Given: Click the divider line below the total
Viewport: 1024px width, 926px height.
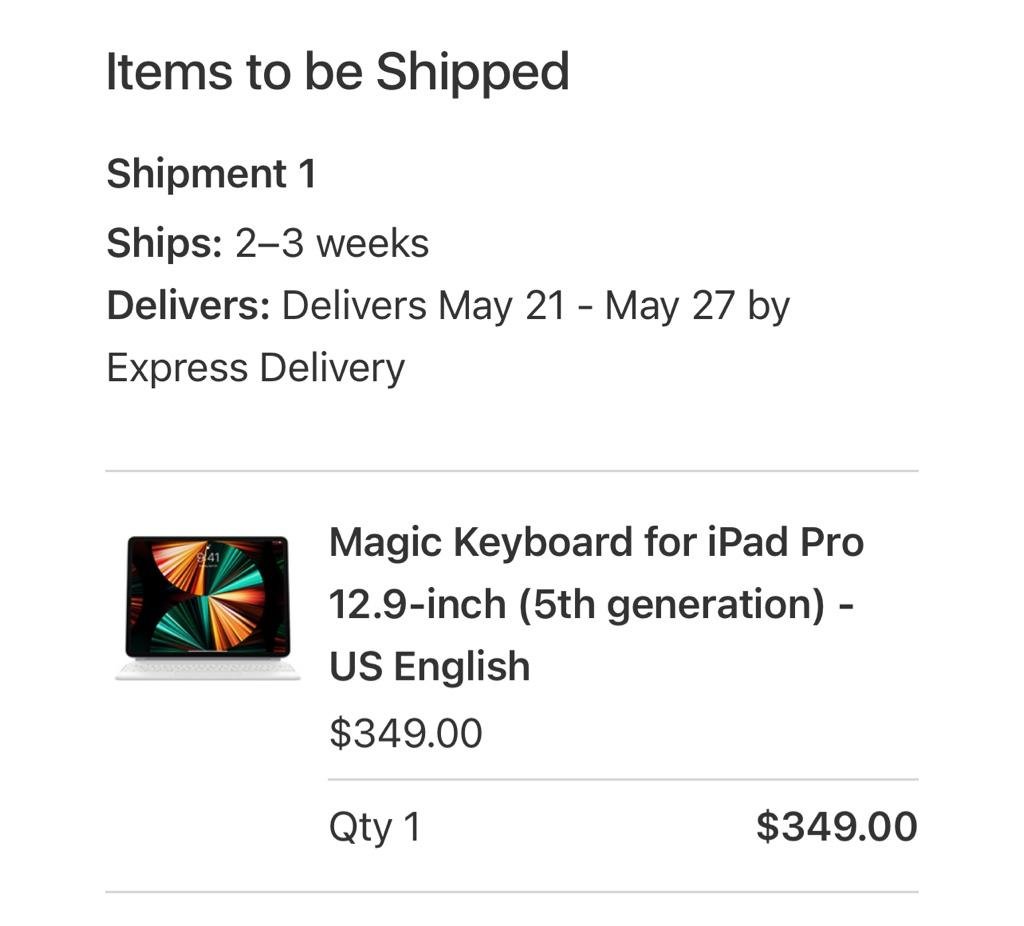Looking at the screenshot, I should [x=512, y=892].
